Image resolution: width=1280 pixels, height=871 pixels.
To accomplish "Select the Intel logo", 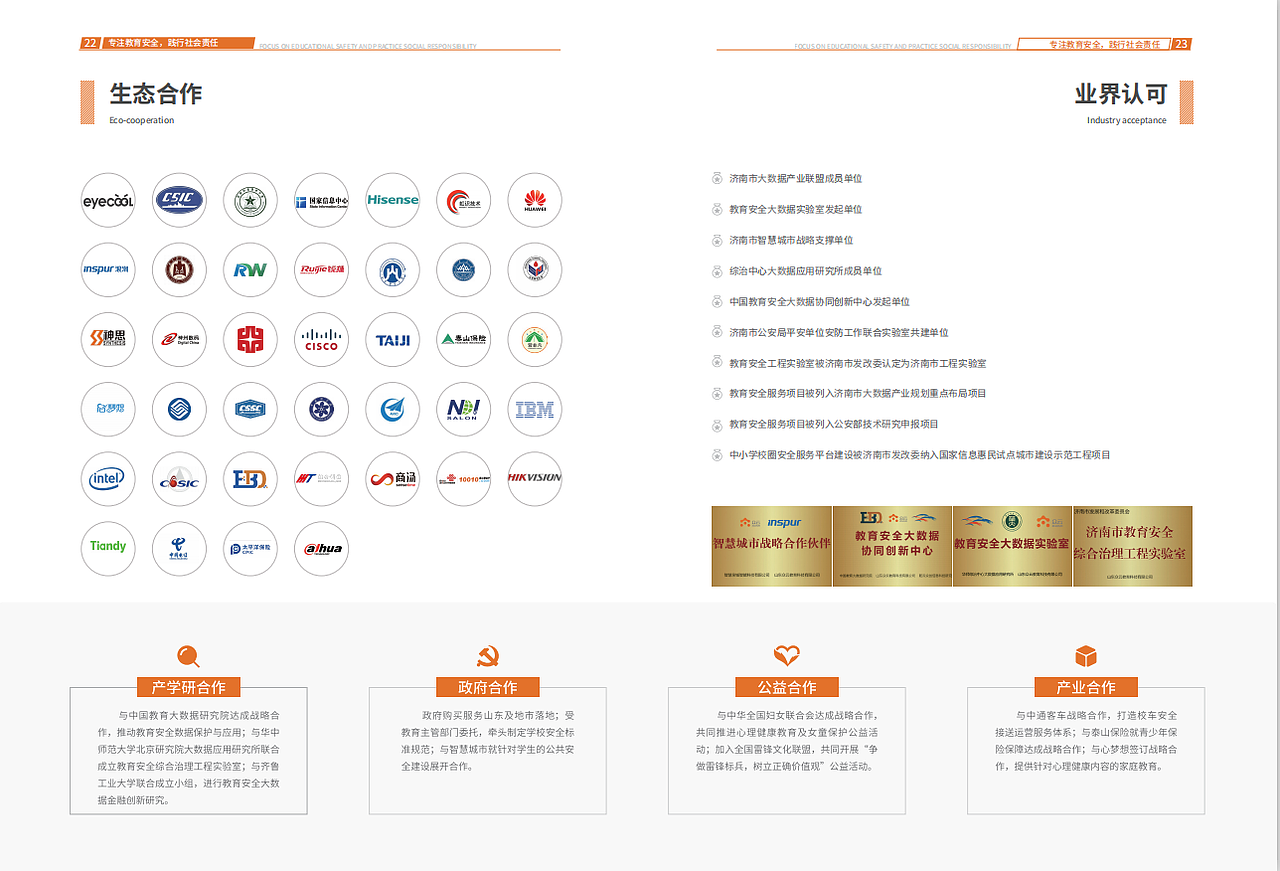I will pos(108,479).
